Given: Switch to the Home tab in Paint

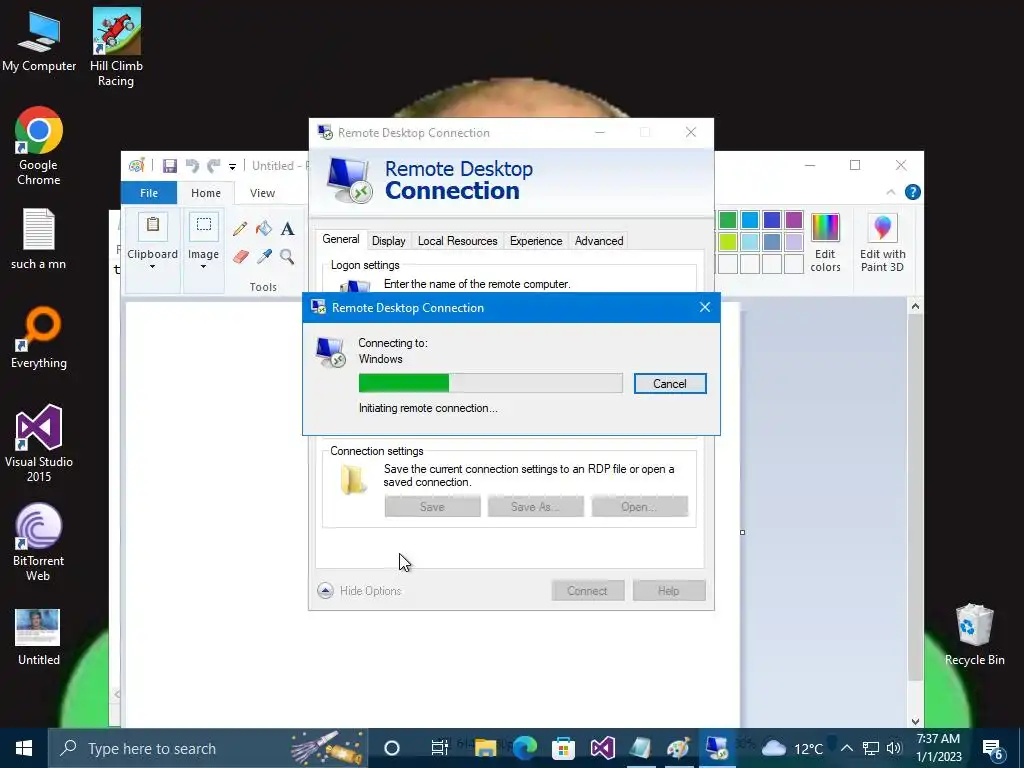Looking at the screenshot, I should [206, 193].
